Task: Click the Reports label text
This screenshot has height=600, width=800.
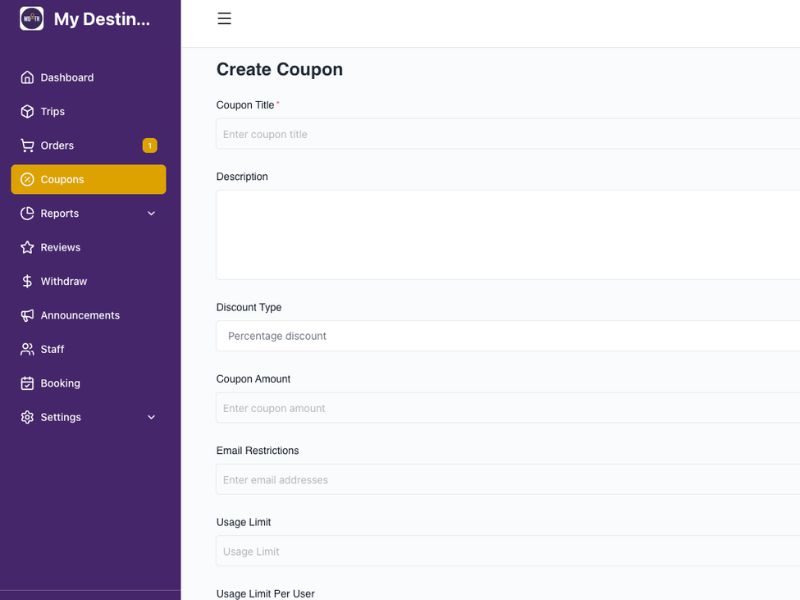Action: (60, 213)
